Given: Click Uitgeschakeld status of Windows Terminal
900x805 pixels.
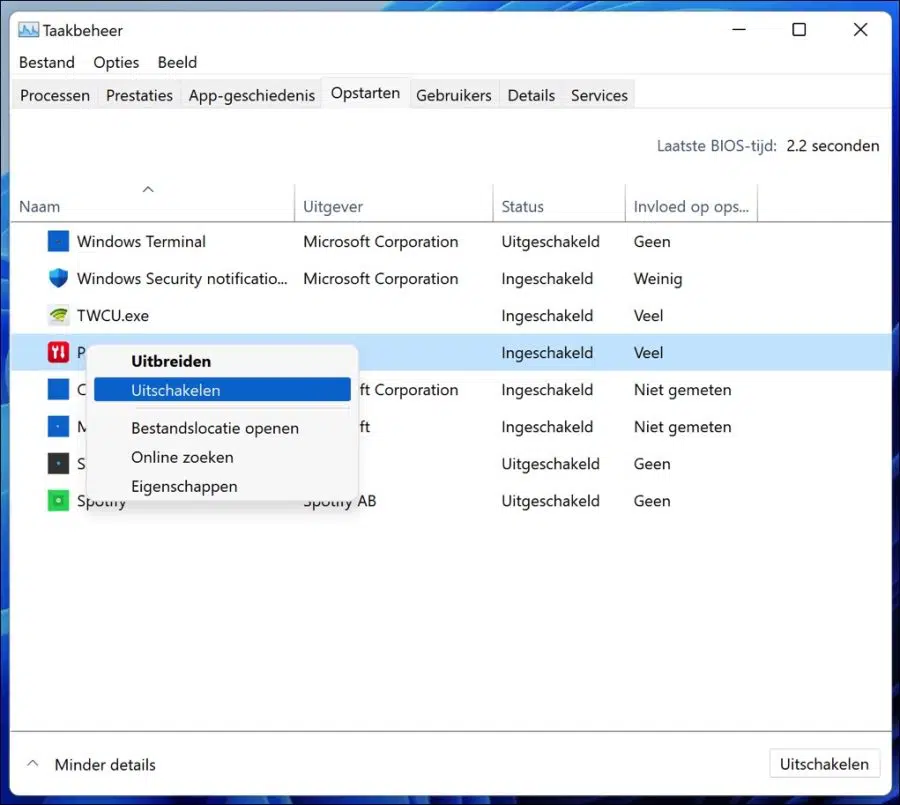Looking at the screenshot, I should coord(550,242).
